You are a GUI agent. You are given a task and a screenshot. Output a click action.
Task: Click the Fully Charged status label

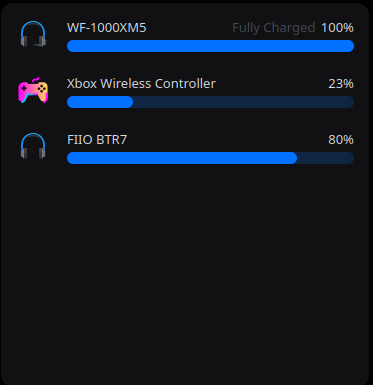[274, 28]
